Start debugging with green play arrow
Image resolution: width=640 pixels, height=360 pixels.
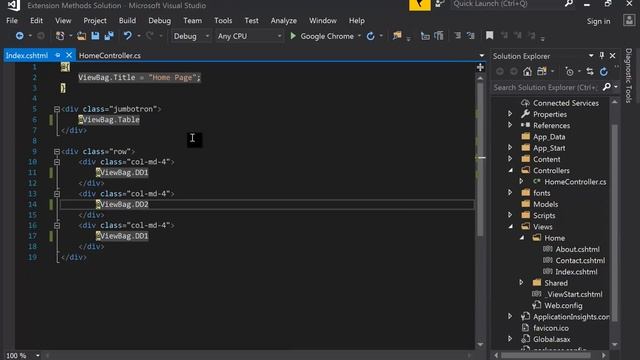[x=293, y=36]
